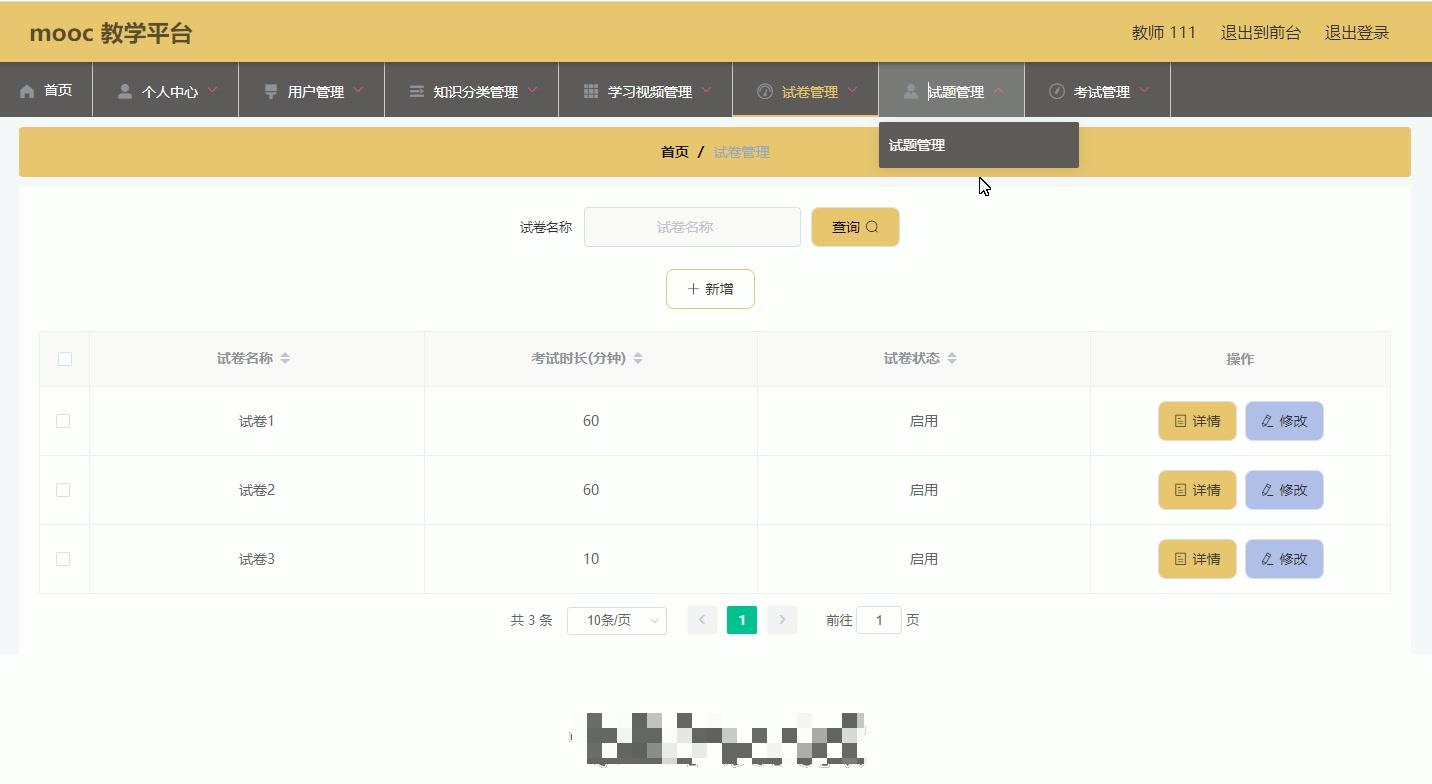Click 退出登录 in the top bar
Viewport: 1432px width, 784px height.
click(x=1356, y=31)
